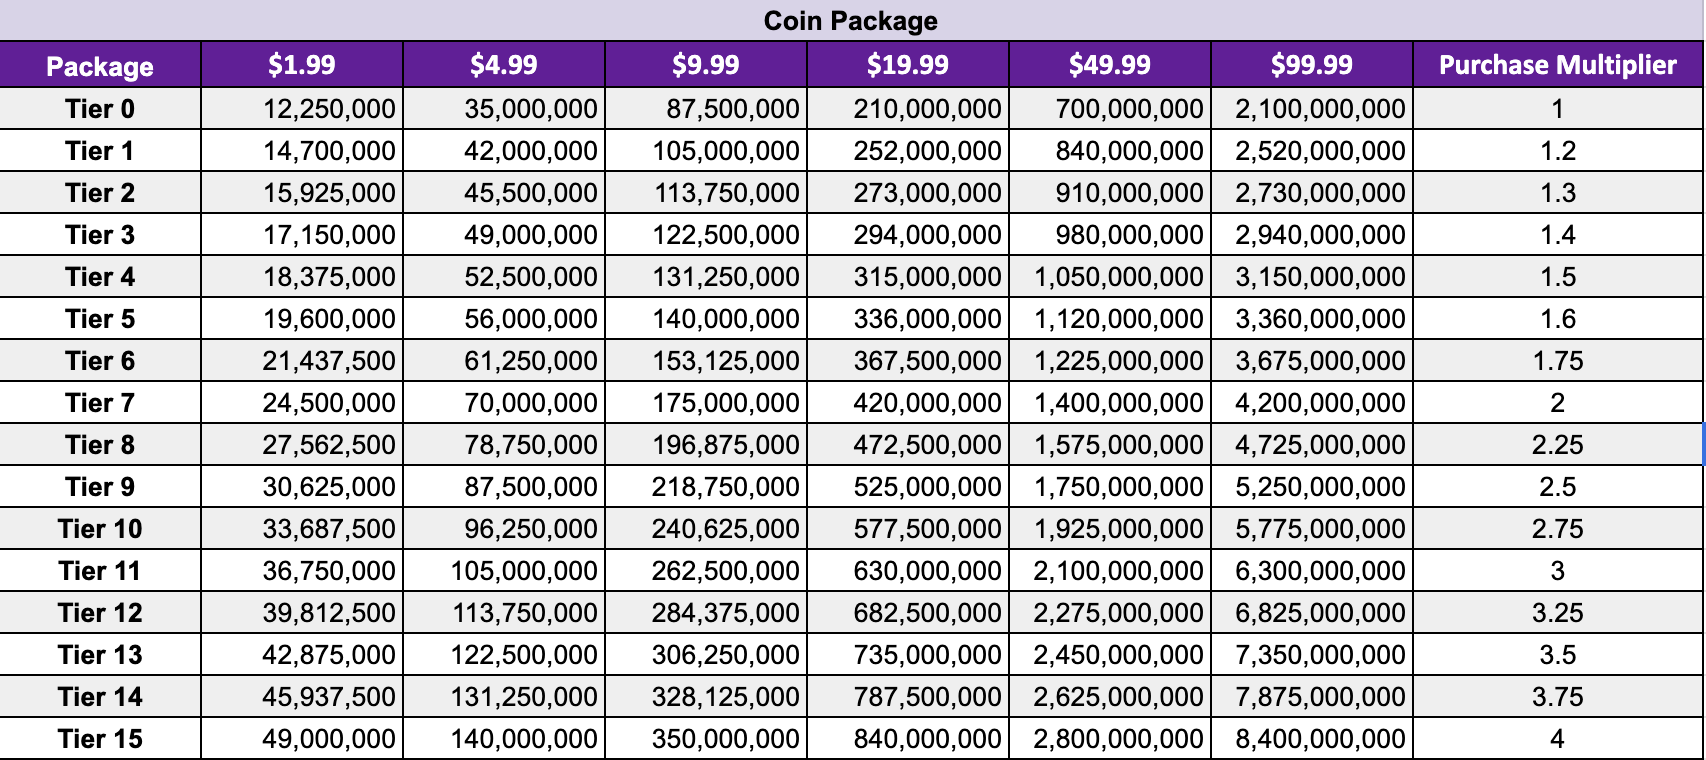Select the 1.75 multiplier cell
1706x760 pixels.
[1557, 361]
